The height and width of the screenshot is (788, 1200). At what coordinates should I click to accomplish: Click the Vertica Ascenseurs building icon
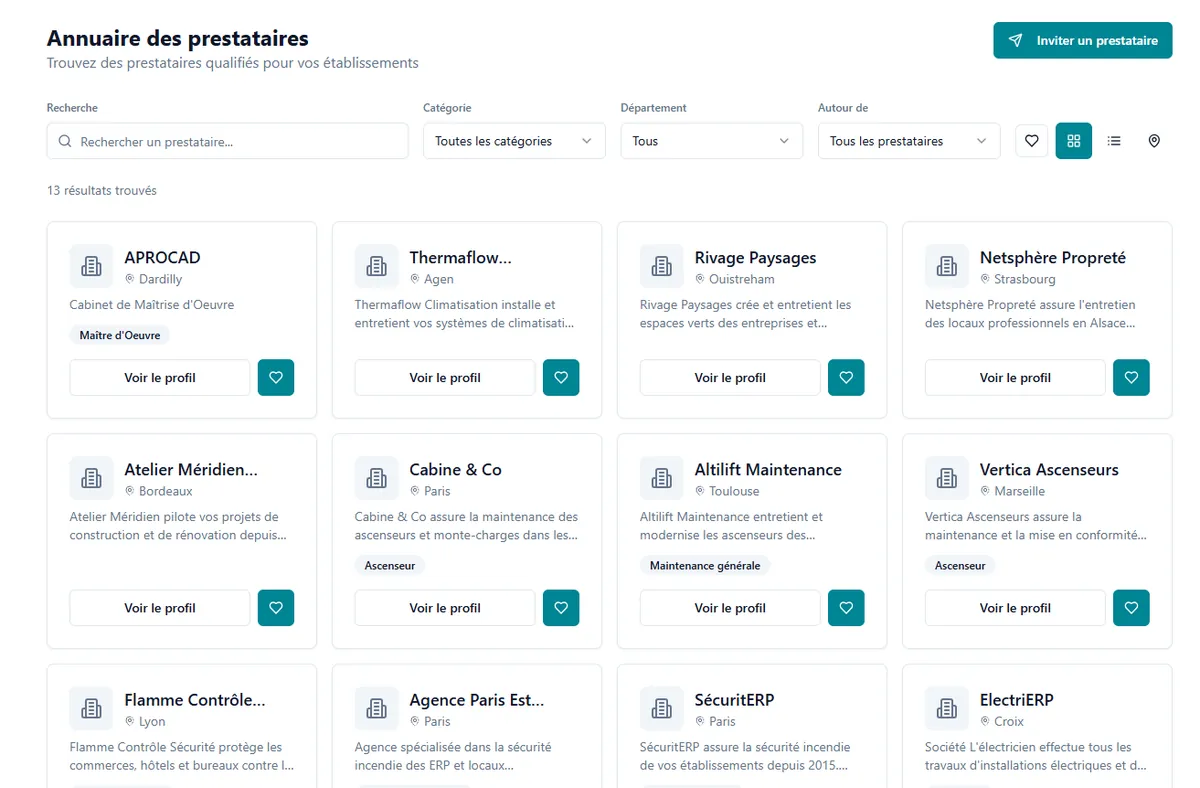pos(946,478)
